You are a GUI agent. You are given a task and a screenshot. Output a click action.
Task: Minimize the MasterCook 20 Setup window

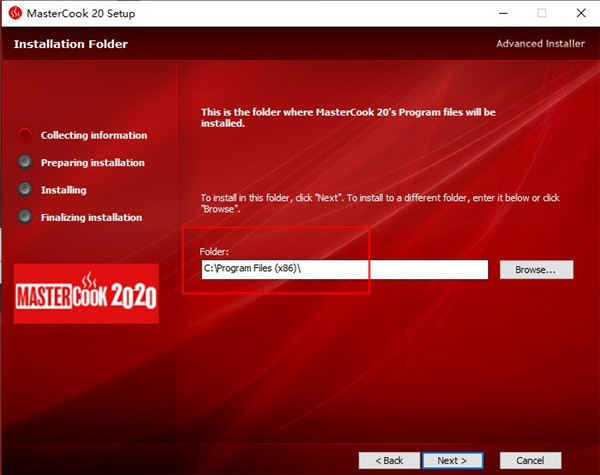[496, 13]
